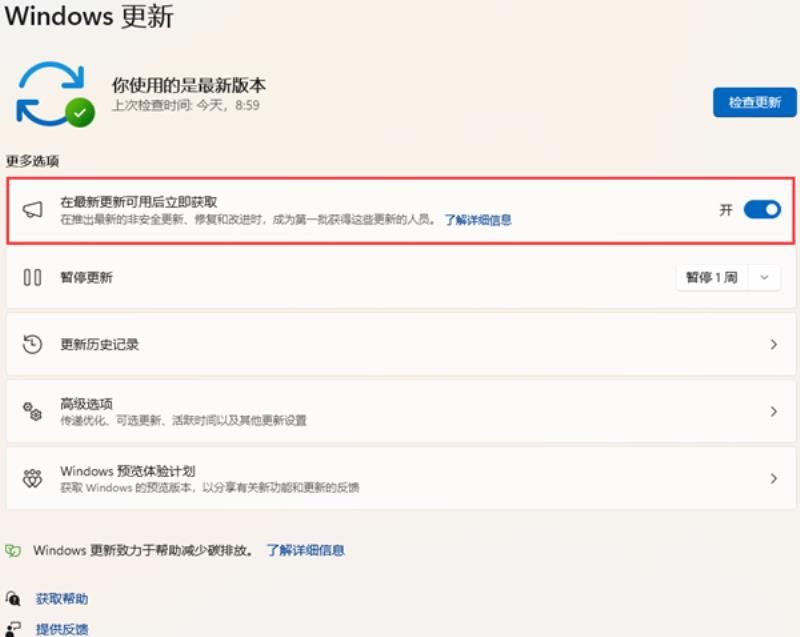Click the 检查更新 button
The image size is (800, 637).
click(x=755, y=103)
